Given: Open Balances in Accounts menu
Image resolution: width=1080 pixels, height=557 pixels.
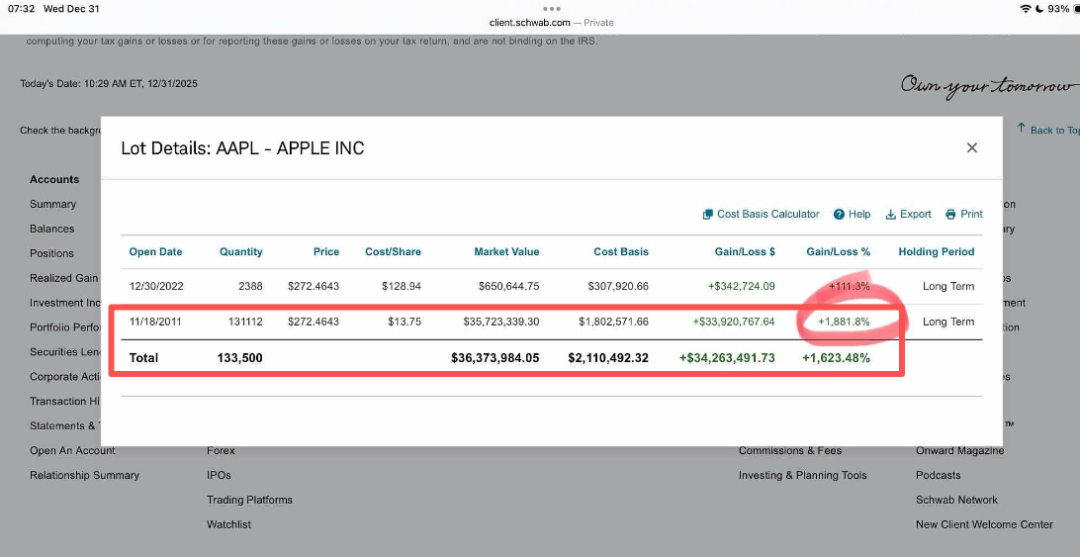Looking at the screenshot, I should [x=52, y=229].
